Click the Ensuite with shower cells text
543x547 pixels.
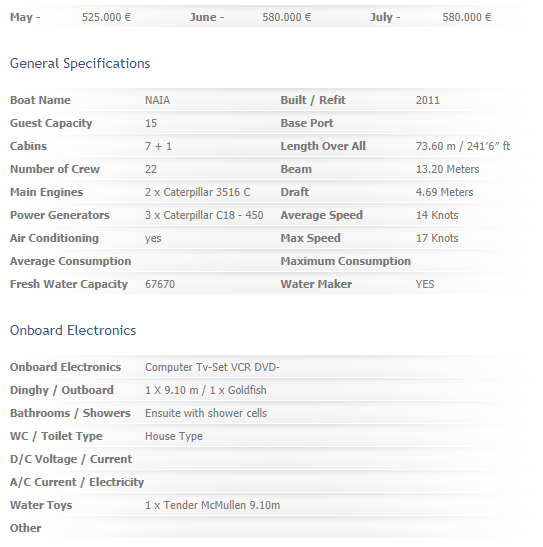point(206,413)
